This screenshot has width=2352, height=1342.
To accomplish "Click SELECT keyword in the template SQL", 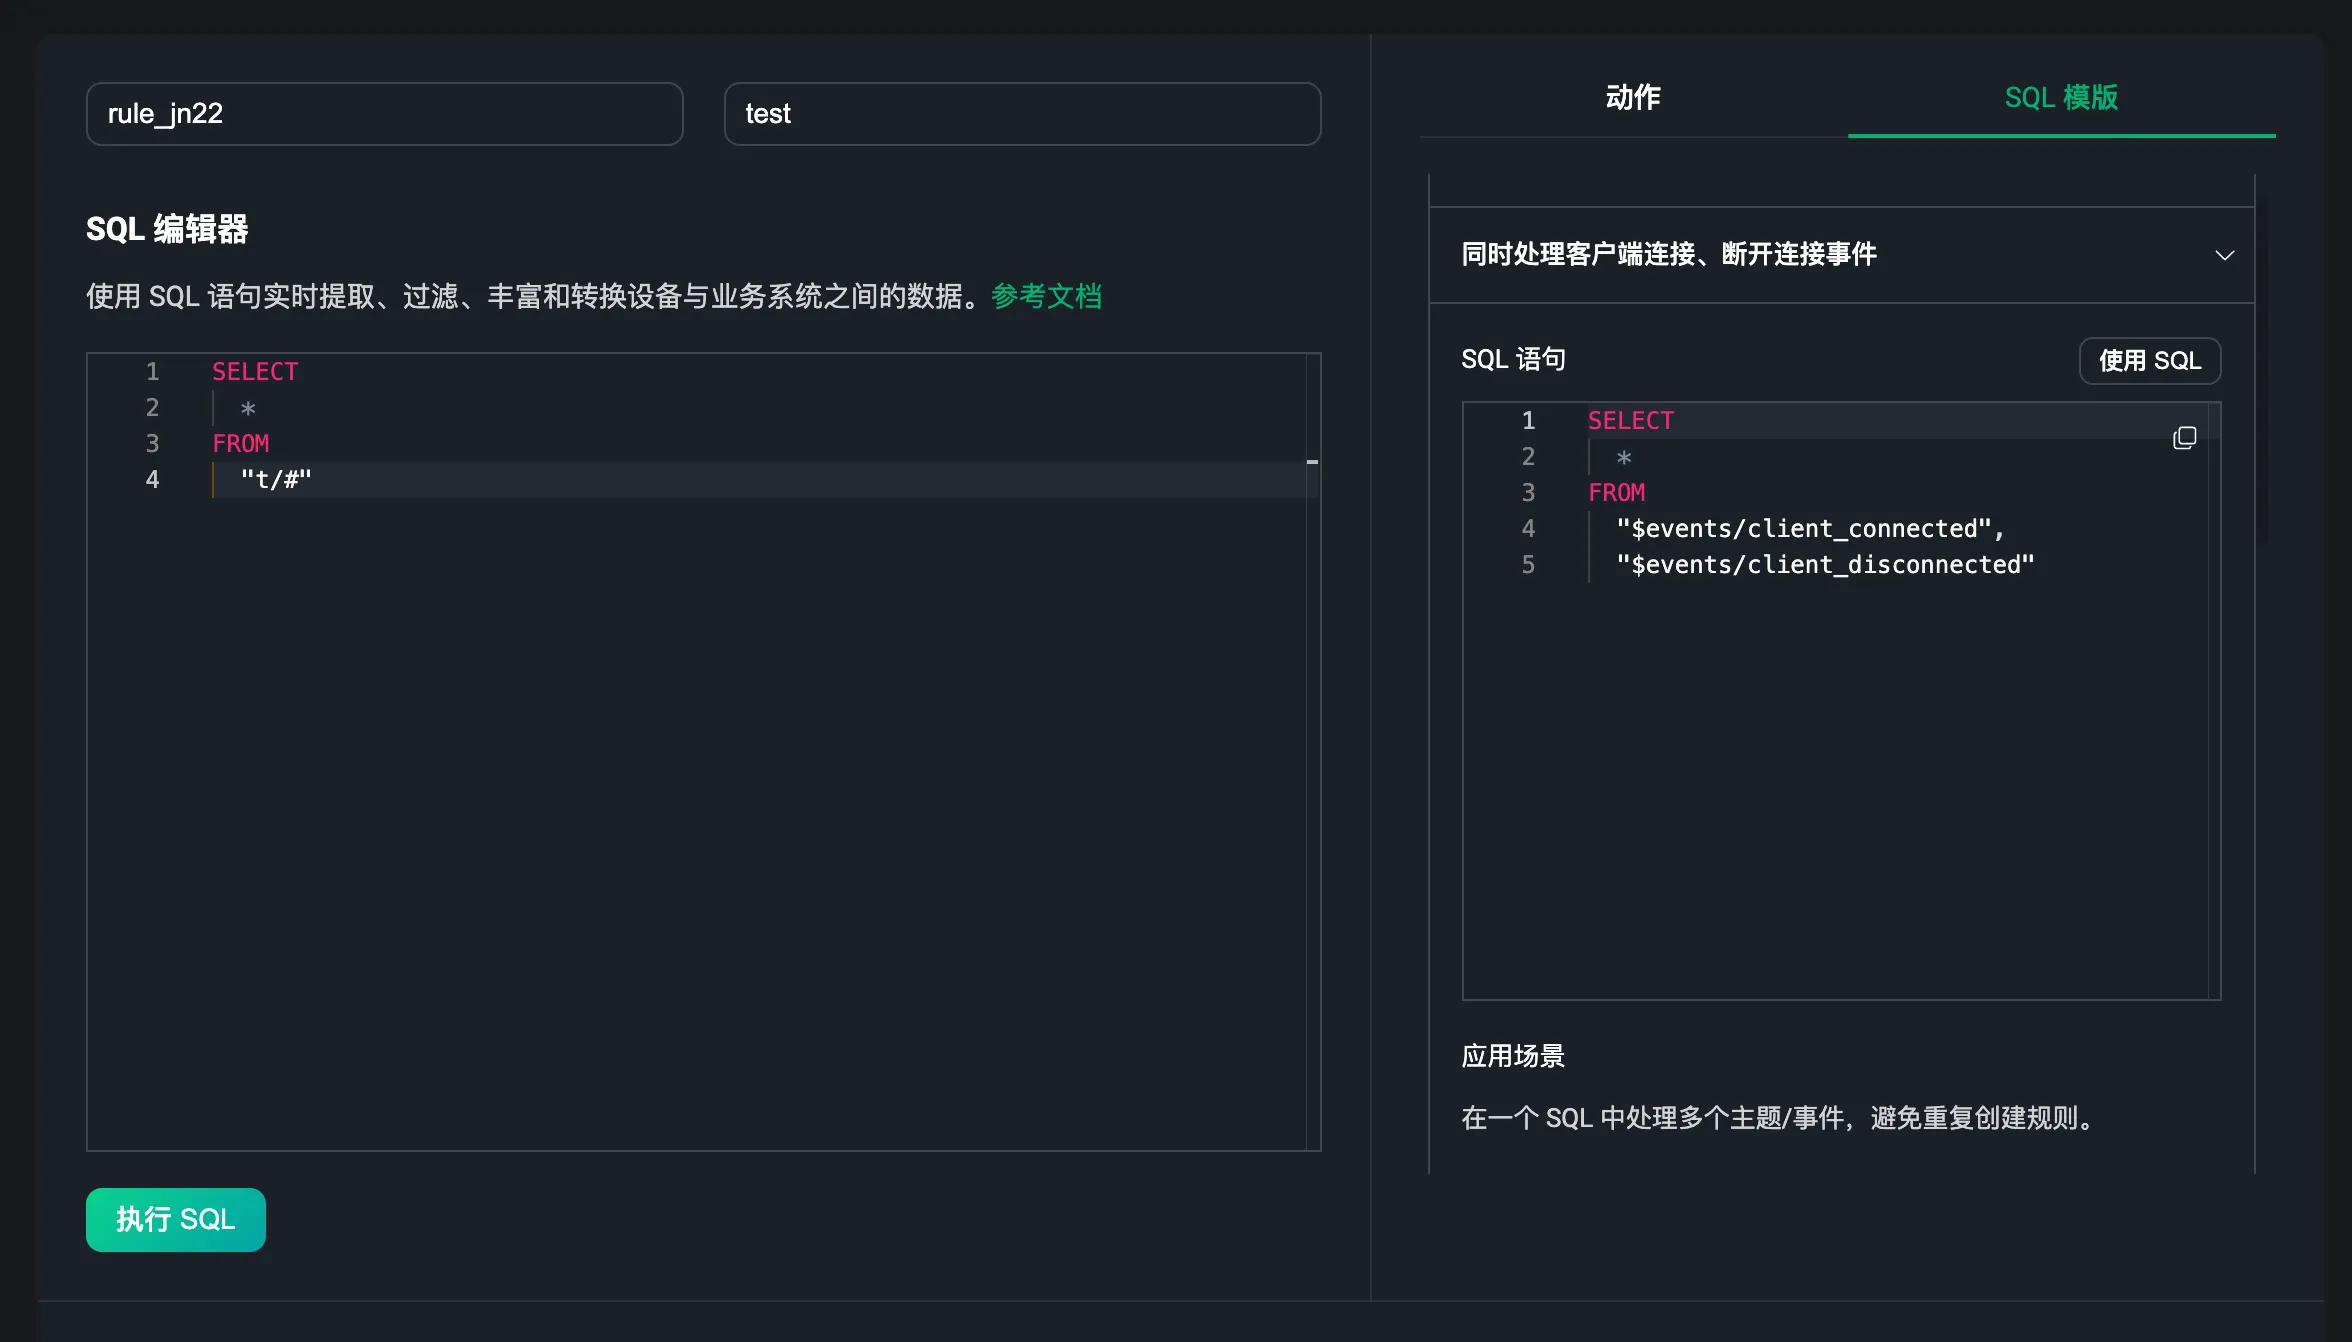I will [1631, 420].
